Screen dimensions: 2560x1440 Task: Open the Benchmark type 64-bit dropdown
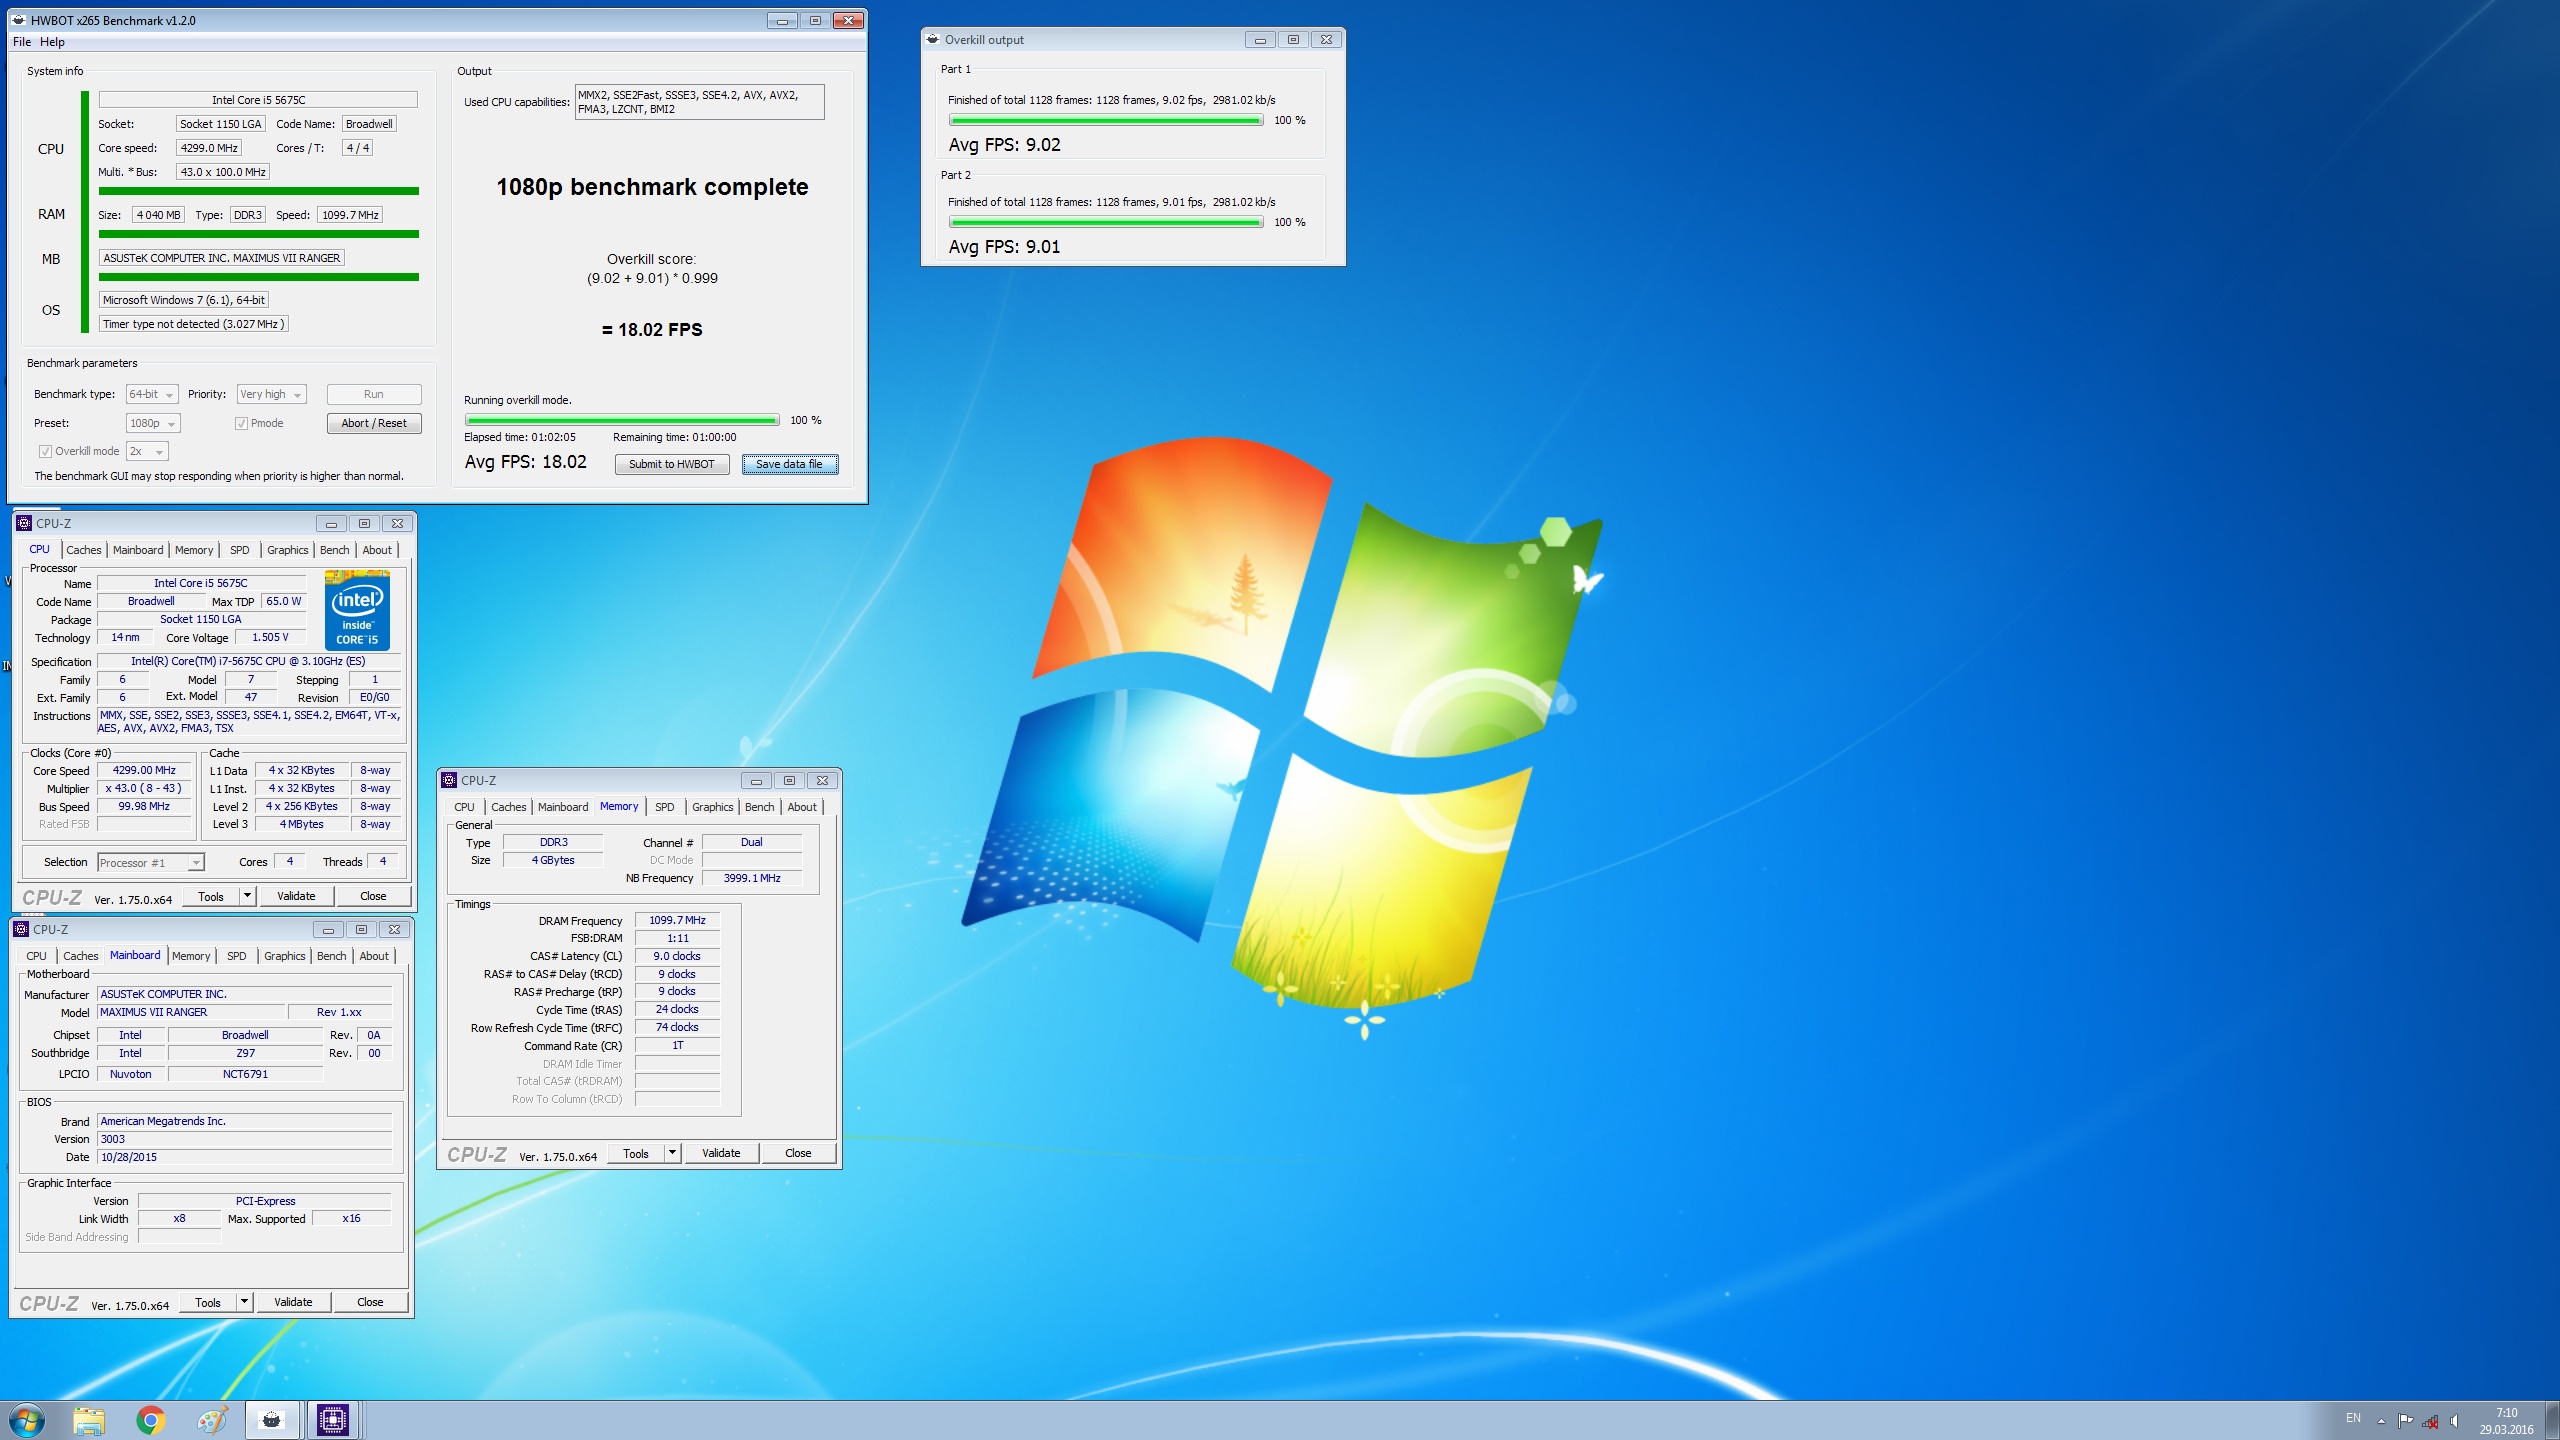152,394
